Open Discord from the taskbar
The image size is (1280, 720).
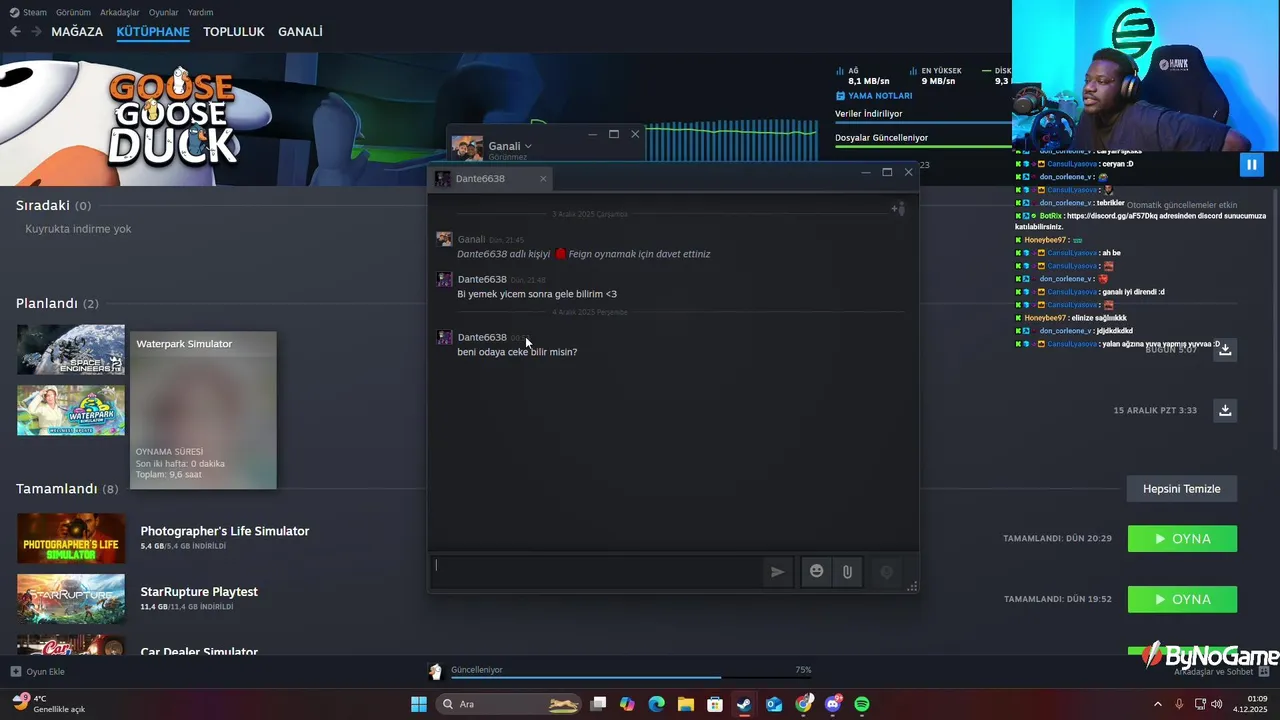tap(833, 704)
